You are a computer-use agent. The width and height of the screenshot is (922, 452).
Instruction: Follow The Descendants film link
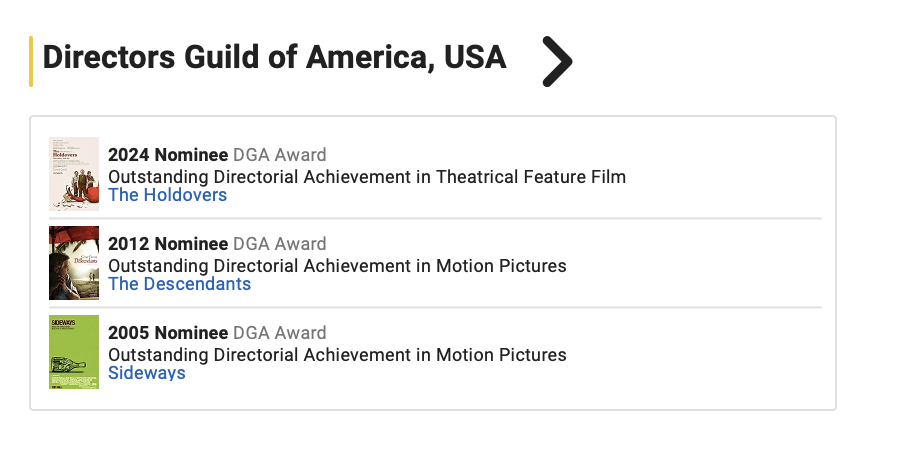pyautogui.click(x=179, y=284)
